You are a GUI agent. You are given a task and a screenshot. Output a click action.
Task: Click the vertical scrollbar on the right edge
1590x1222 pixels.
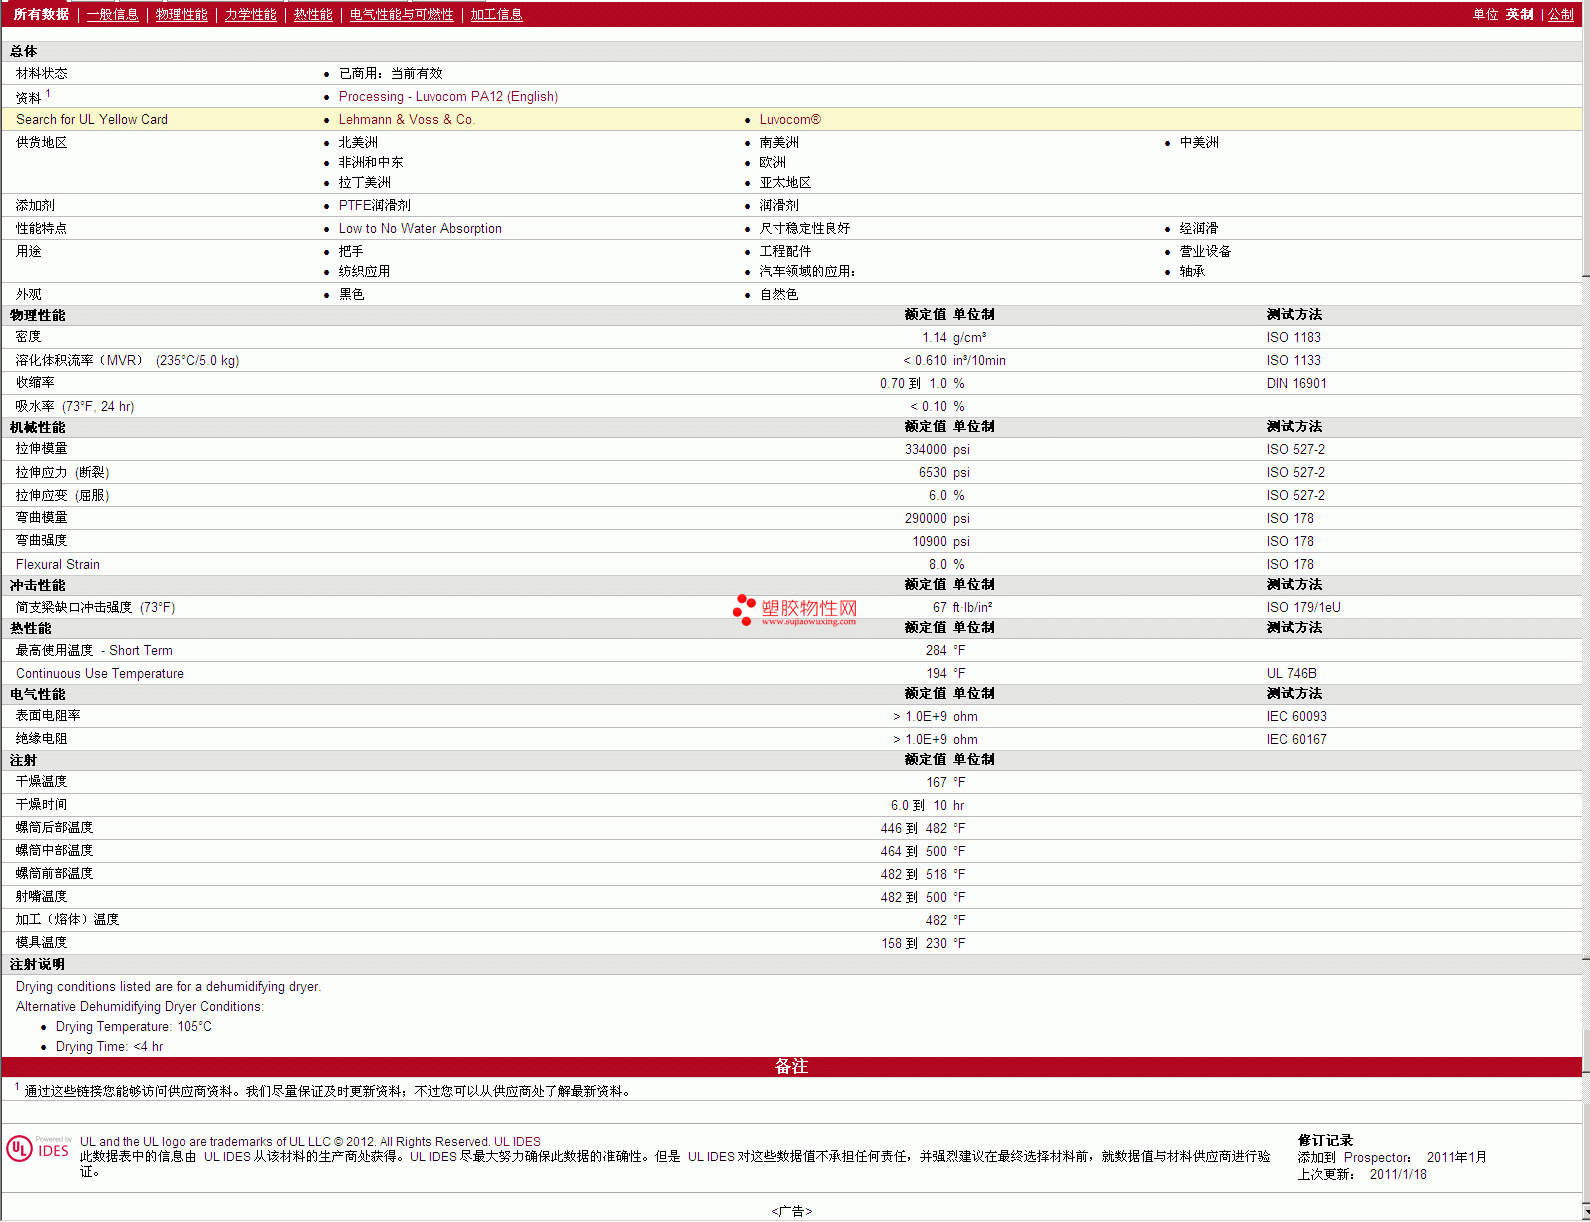click(1585, 600)
